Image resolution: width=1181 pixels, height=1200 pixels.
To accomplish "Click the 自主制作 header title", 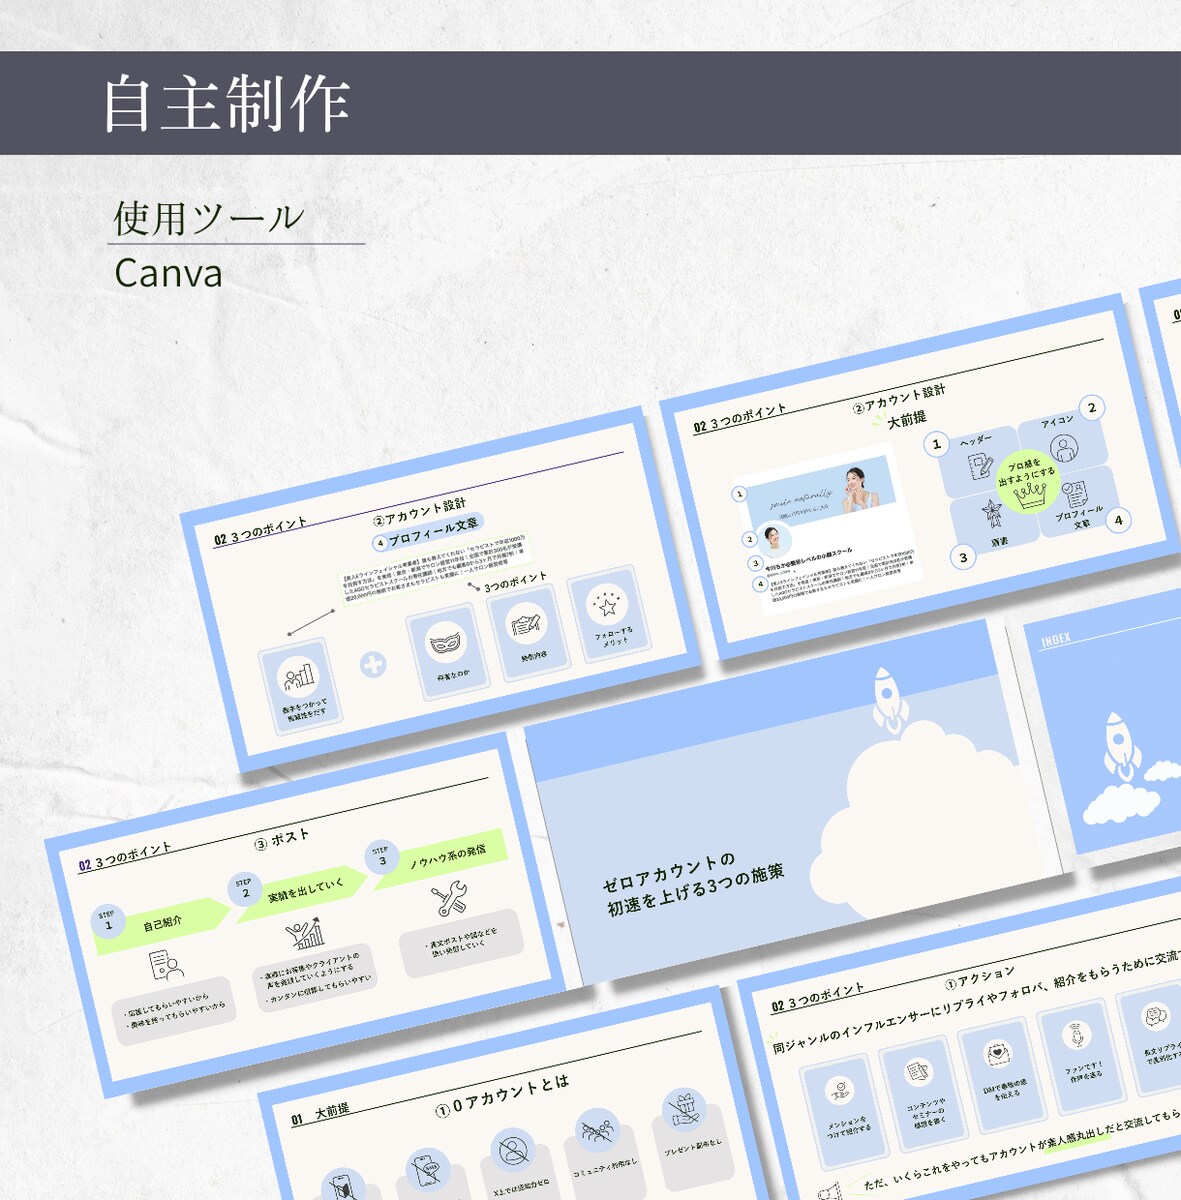I will coord(227,103).
